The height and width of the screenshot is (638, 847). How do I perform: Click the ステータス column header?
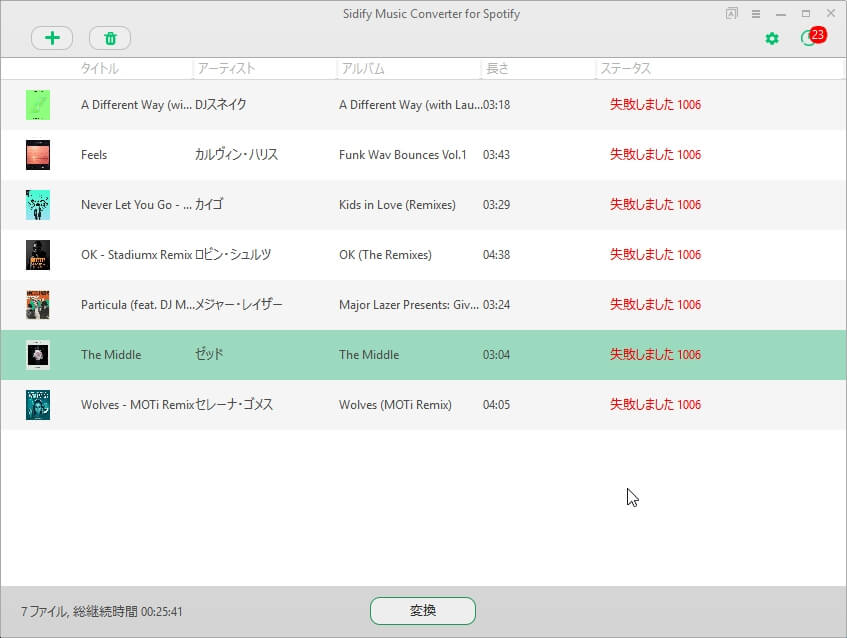(625, 69)
